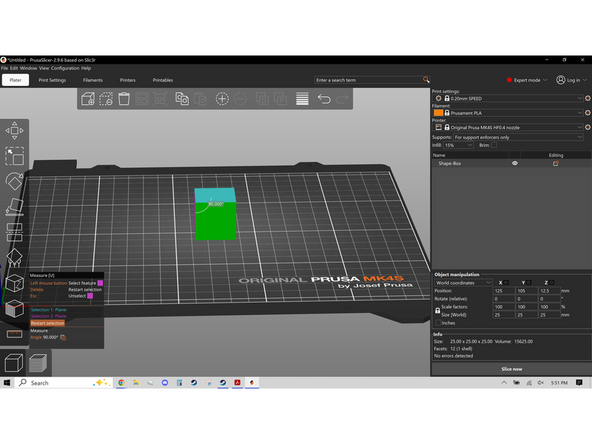Image resolution: width=592 pixels, height=444 pixels.
Task: Open the Supports dropdown menu
Action: coord(518,137)
